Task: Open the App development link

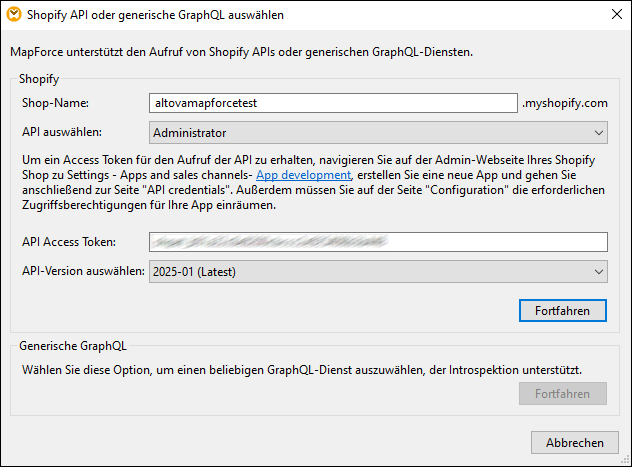Action: tap(303, 175)
